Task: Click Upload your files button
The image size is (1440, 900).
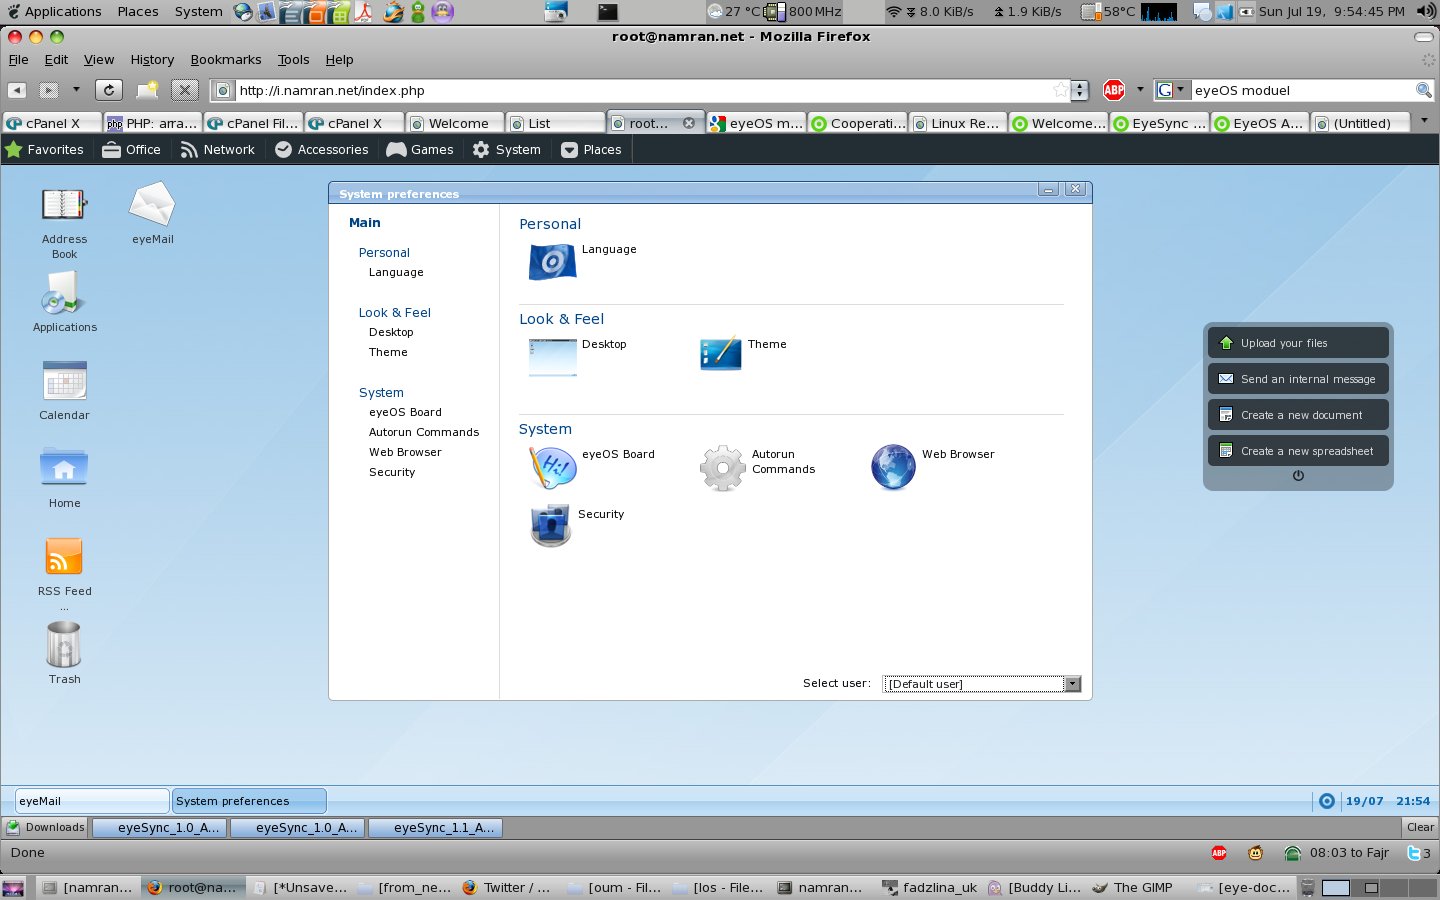Action: click(1298, 343)
